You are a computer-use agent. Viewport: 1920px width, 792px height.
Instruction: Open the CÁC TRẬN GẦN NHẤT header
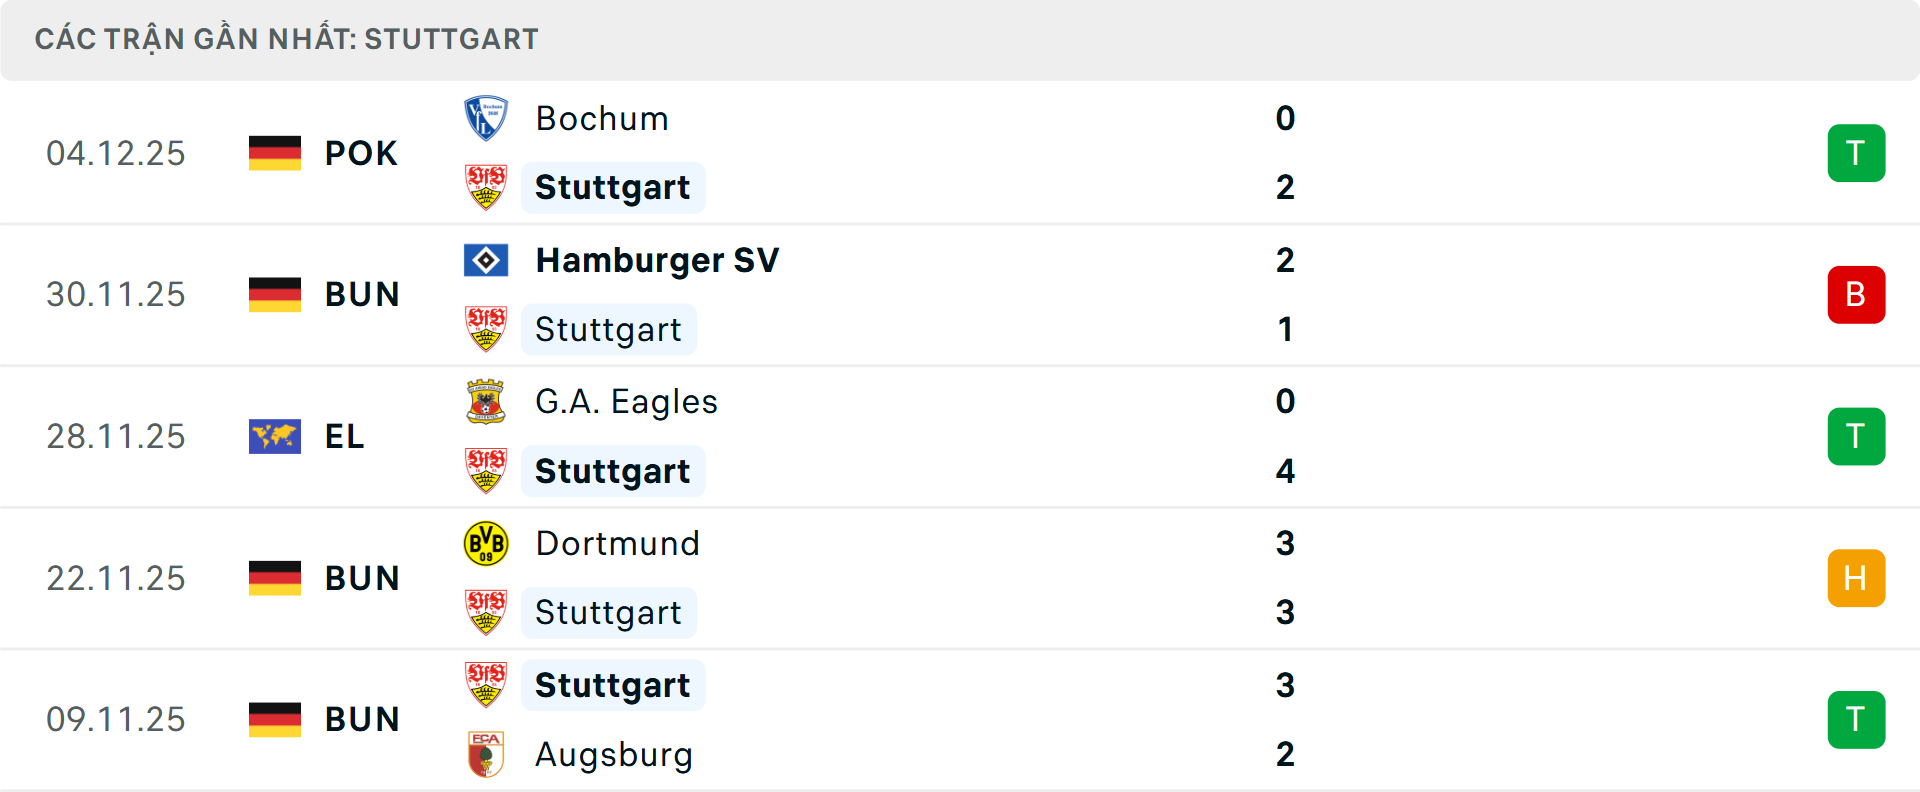[x=287, y=39]
